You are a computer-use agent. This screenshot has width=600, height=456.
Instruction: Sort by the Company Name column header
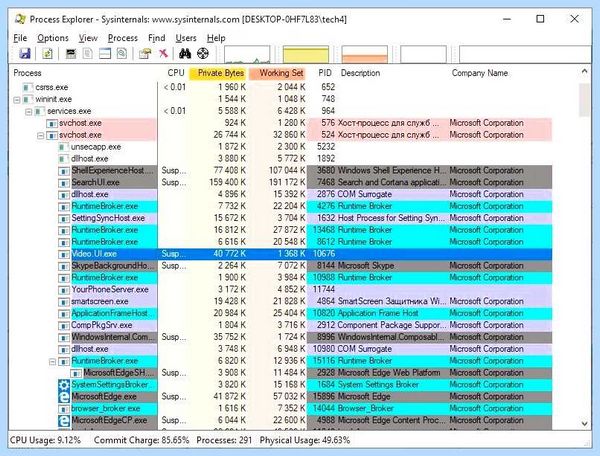point(480,73)
